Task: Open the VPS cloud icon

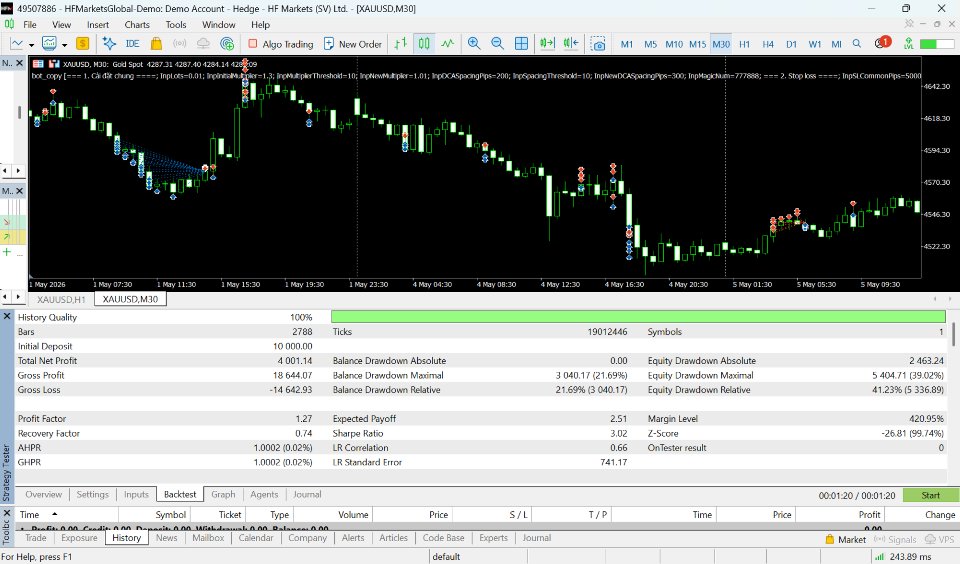Action: point(203,43)
